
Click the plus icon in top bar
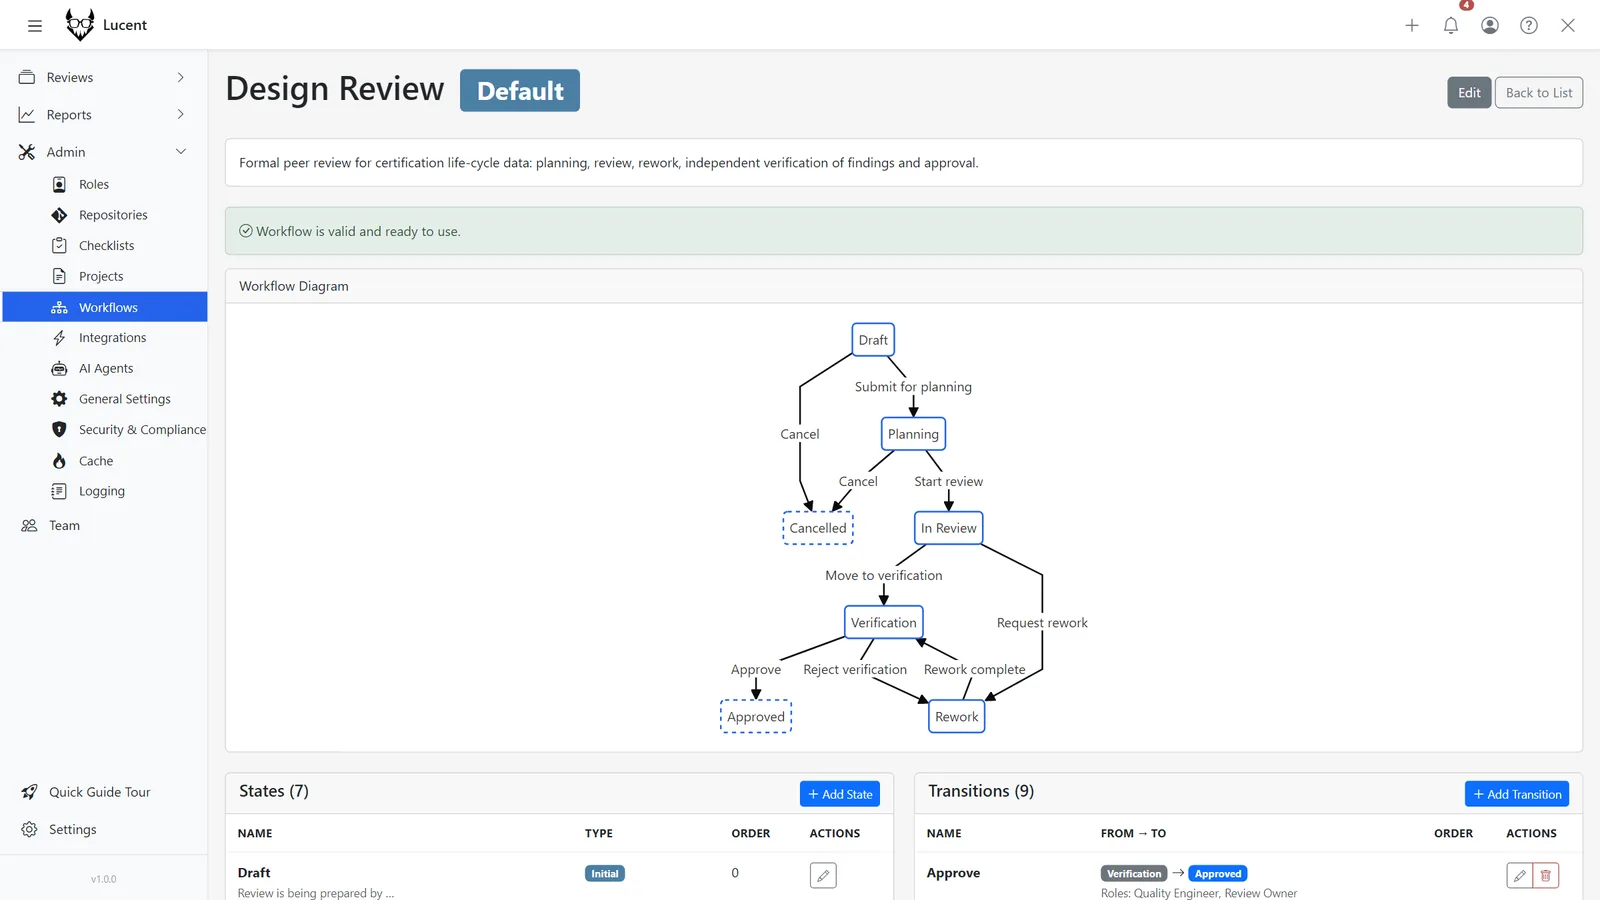point(1412,26)
